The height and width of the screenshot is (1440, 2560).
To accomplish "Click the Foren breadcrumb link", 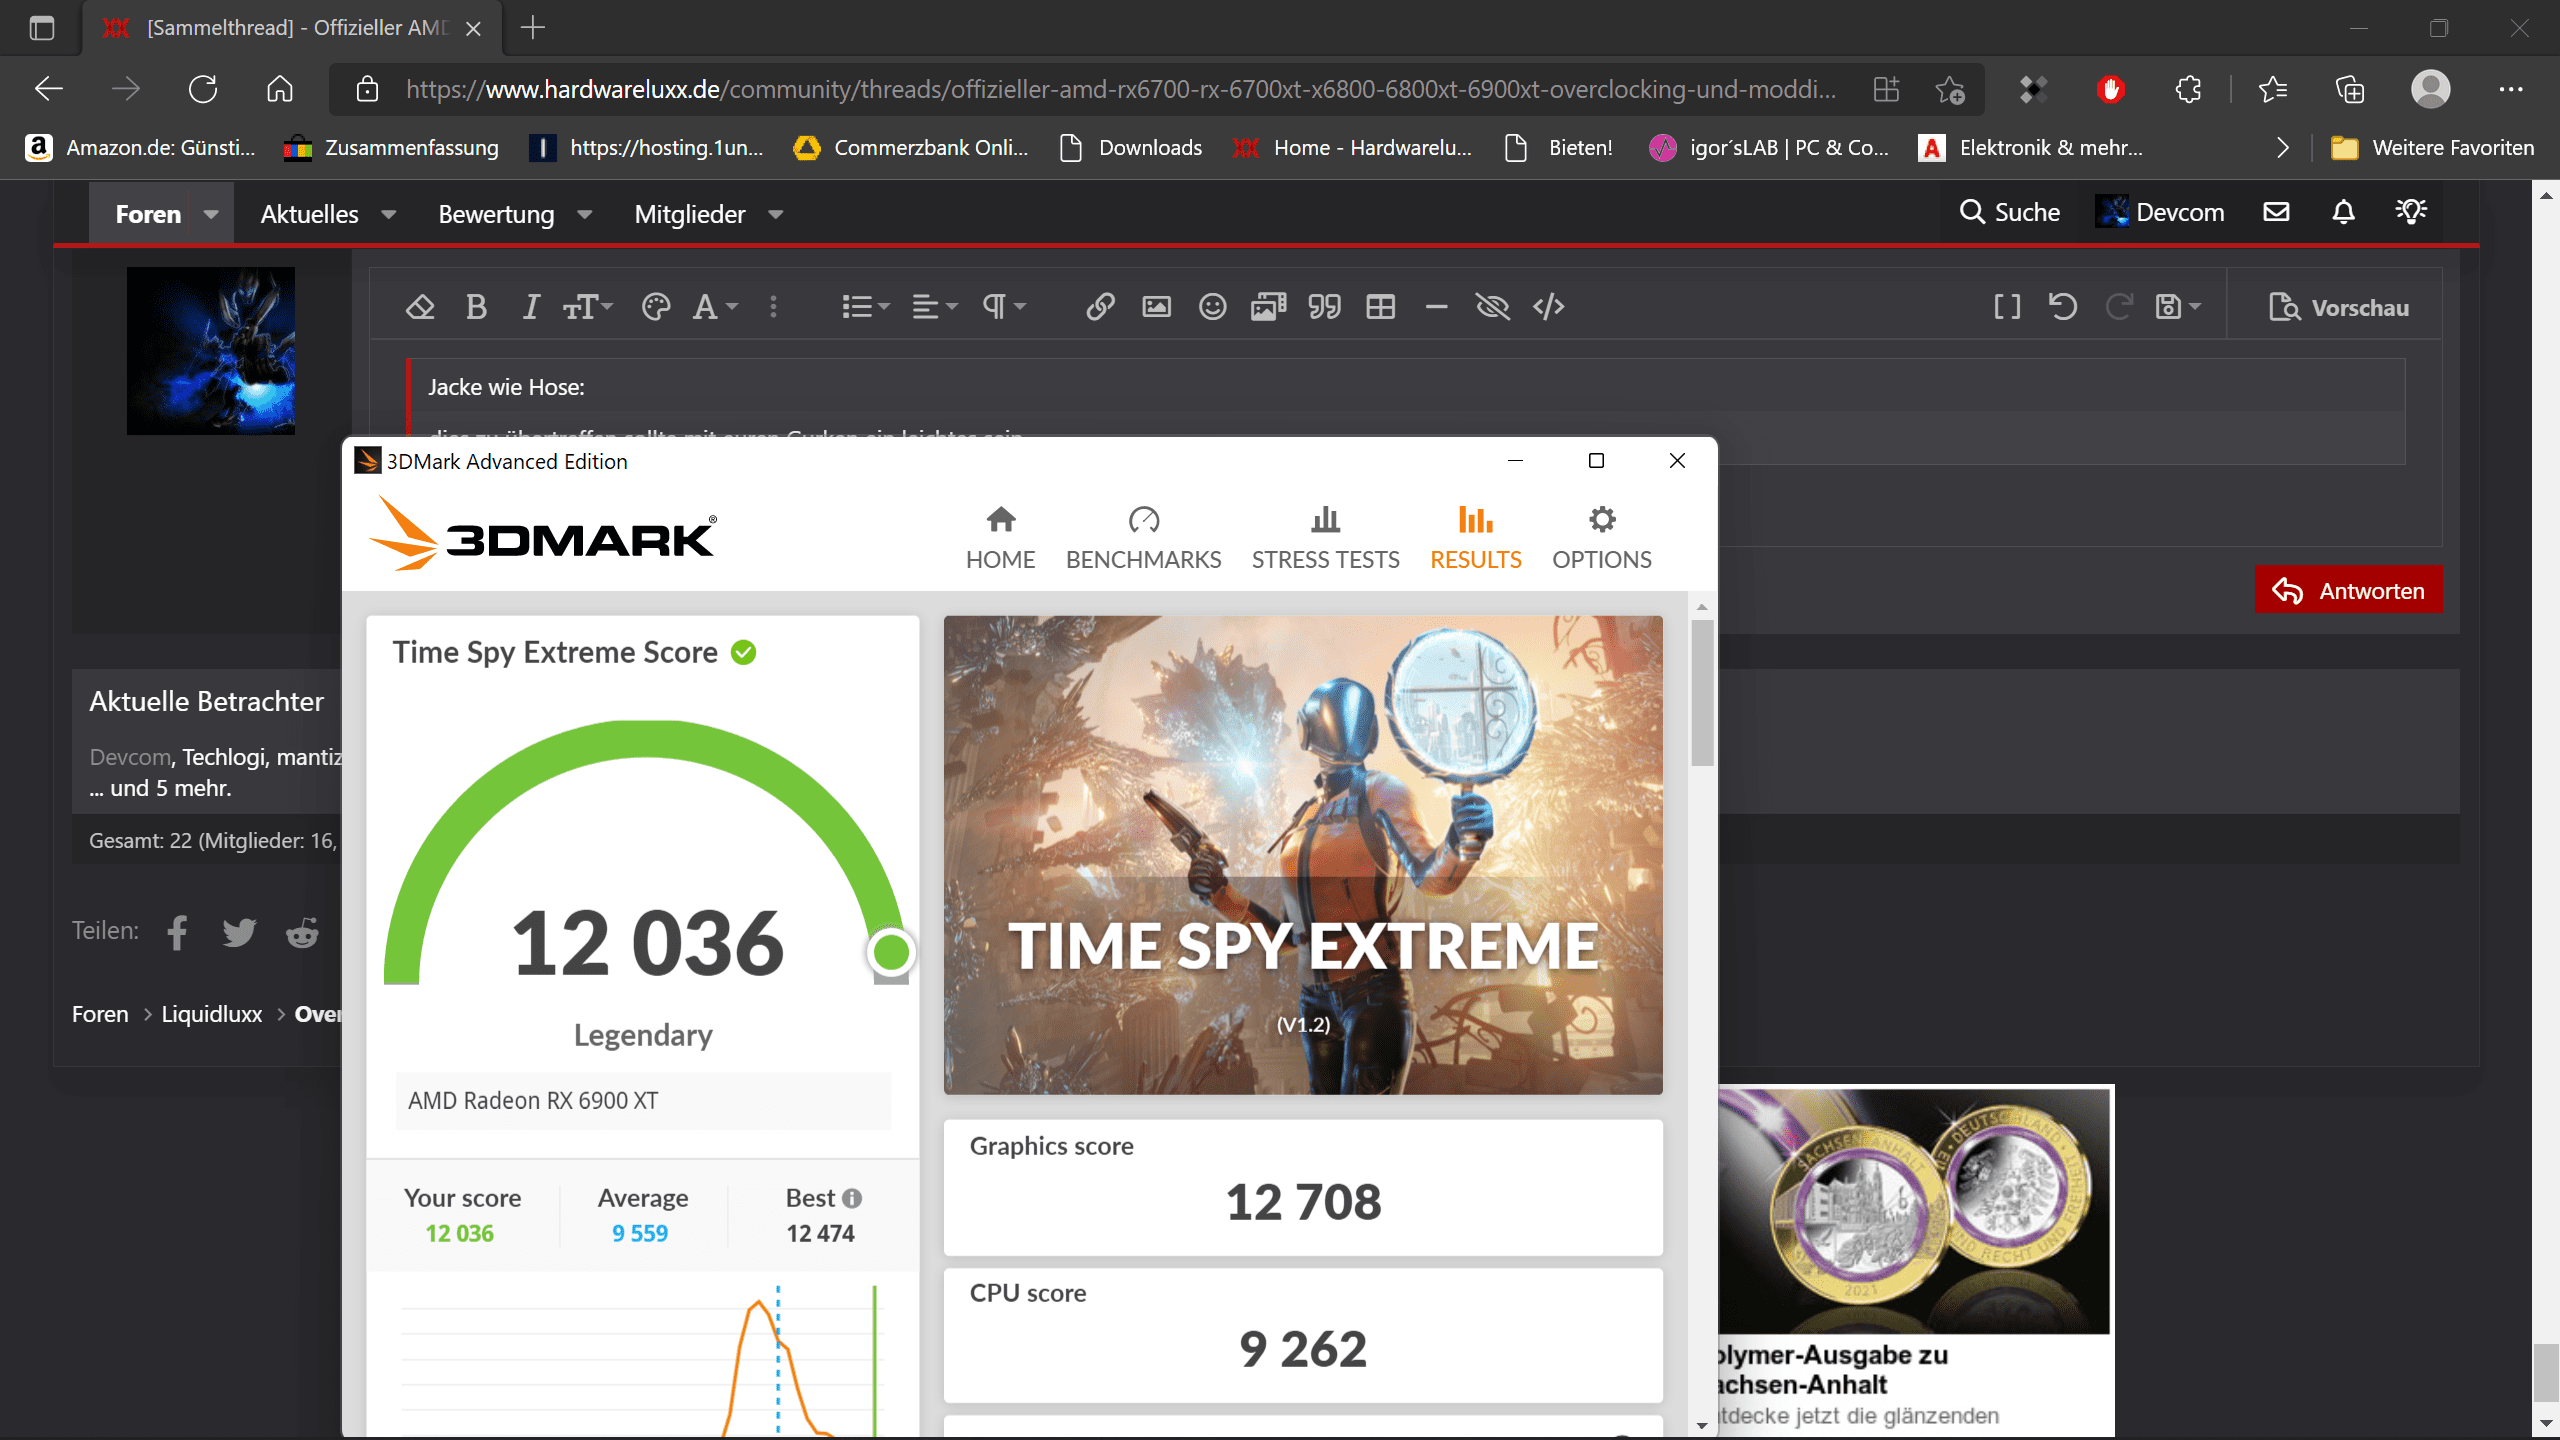I will [100, 1014].
